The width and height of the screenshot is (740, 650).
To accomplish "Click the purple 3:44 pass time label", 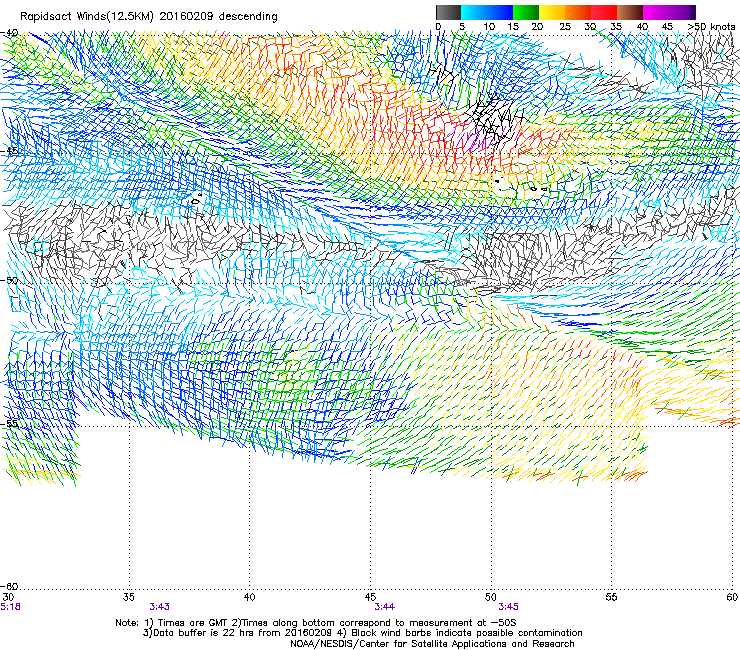I will 385,607.
